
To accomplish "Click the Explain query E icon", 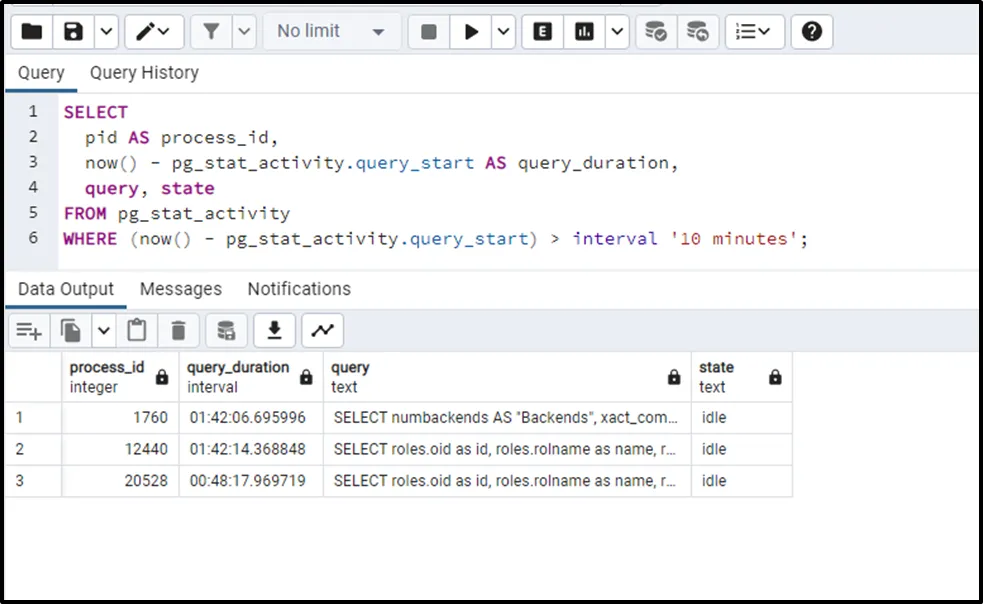I will coord(543,32).
